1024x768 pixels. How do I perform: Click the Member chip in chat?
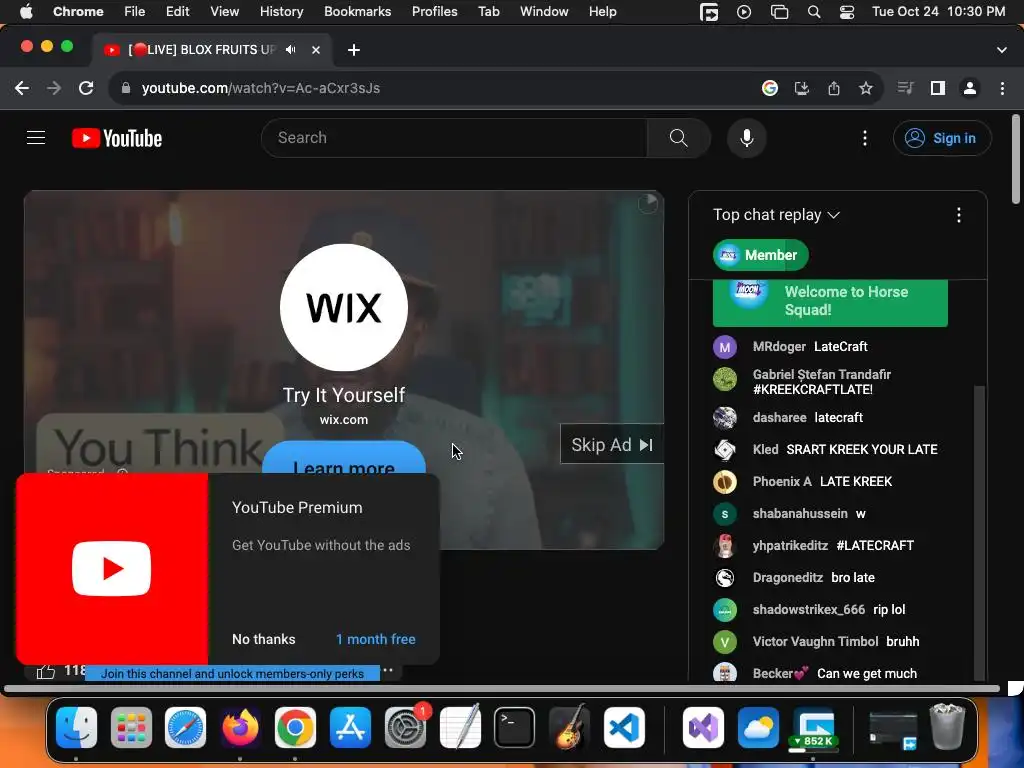[x=761, y=255]
